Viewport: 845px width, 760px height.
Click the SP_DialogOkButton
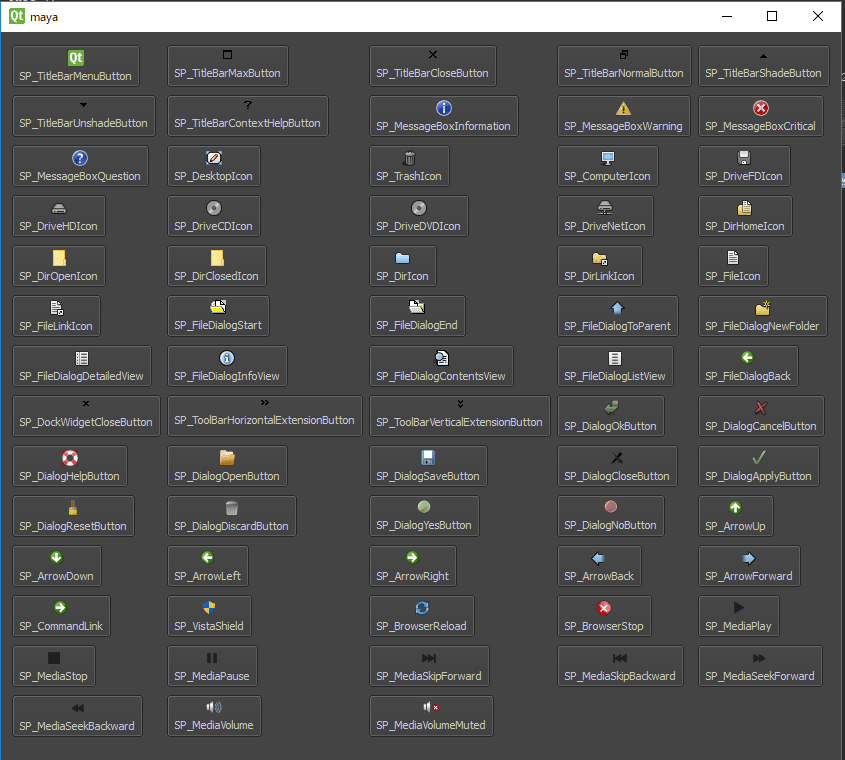pos(610,416)
